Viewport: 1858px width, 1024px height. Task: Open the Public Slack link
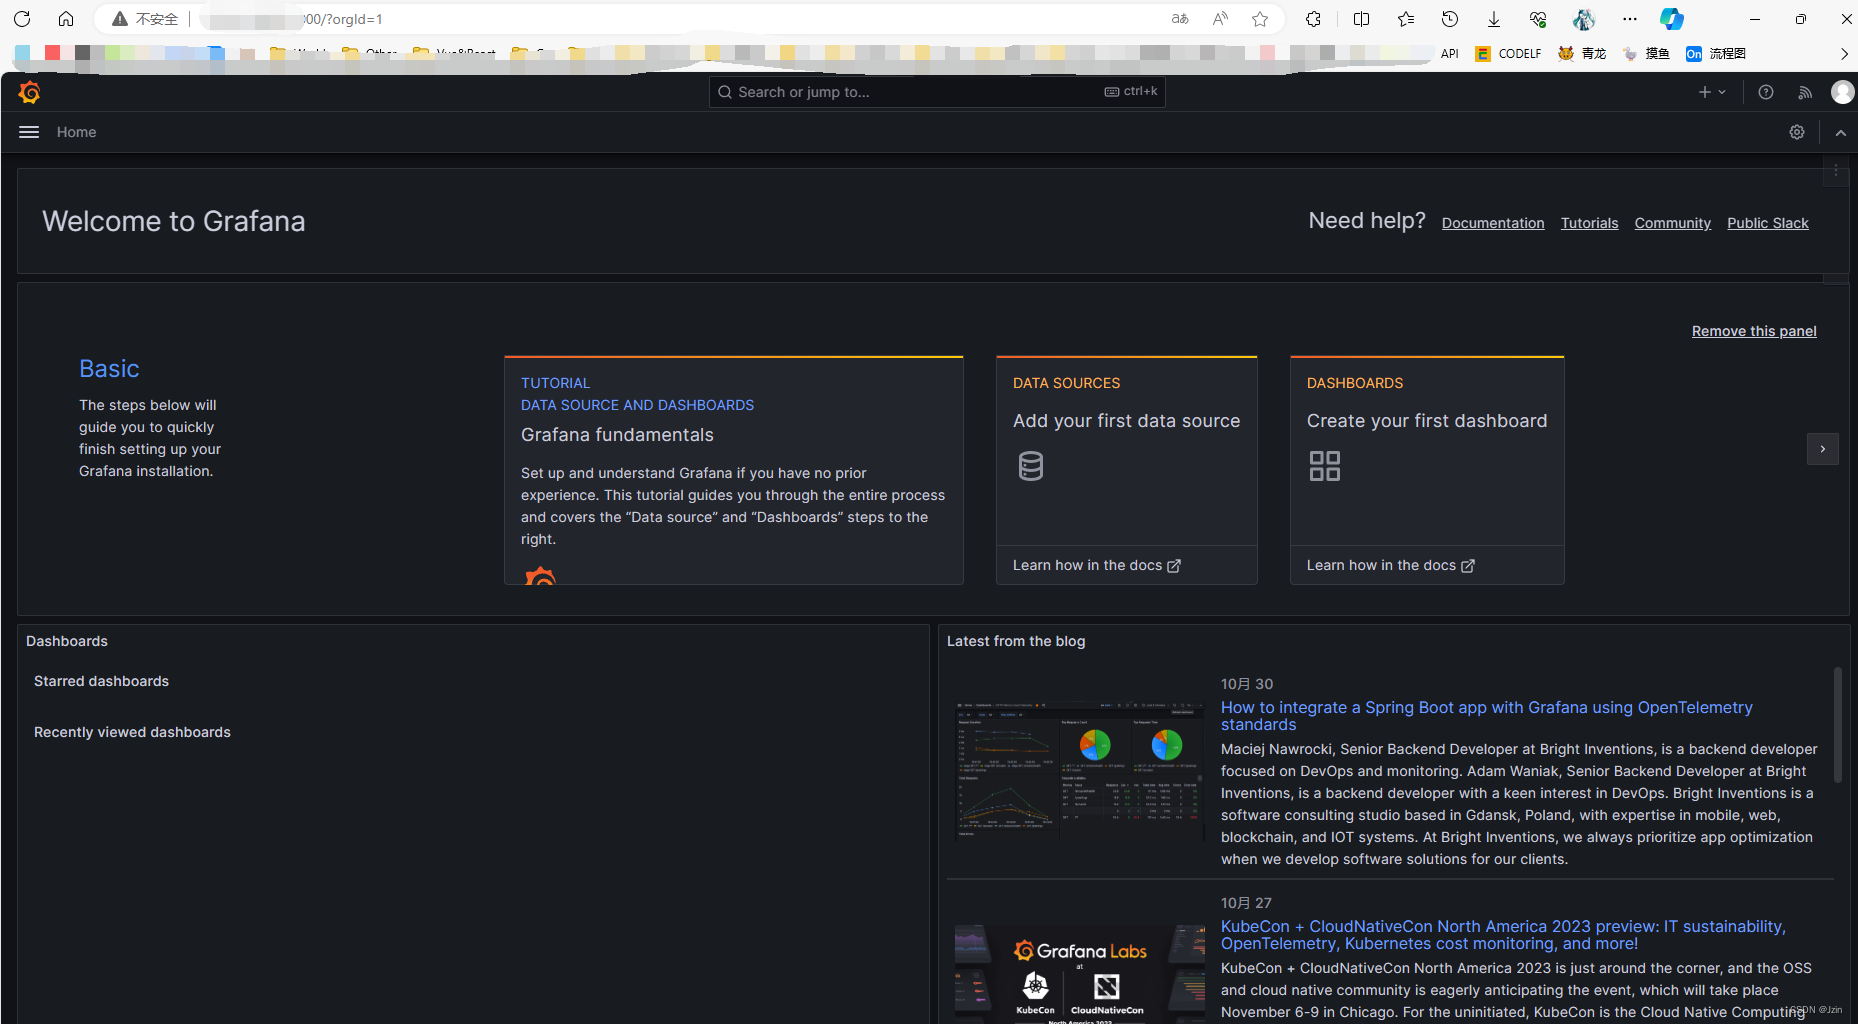[1767, 223]
